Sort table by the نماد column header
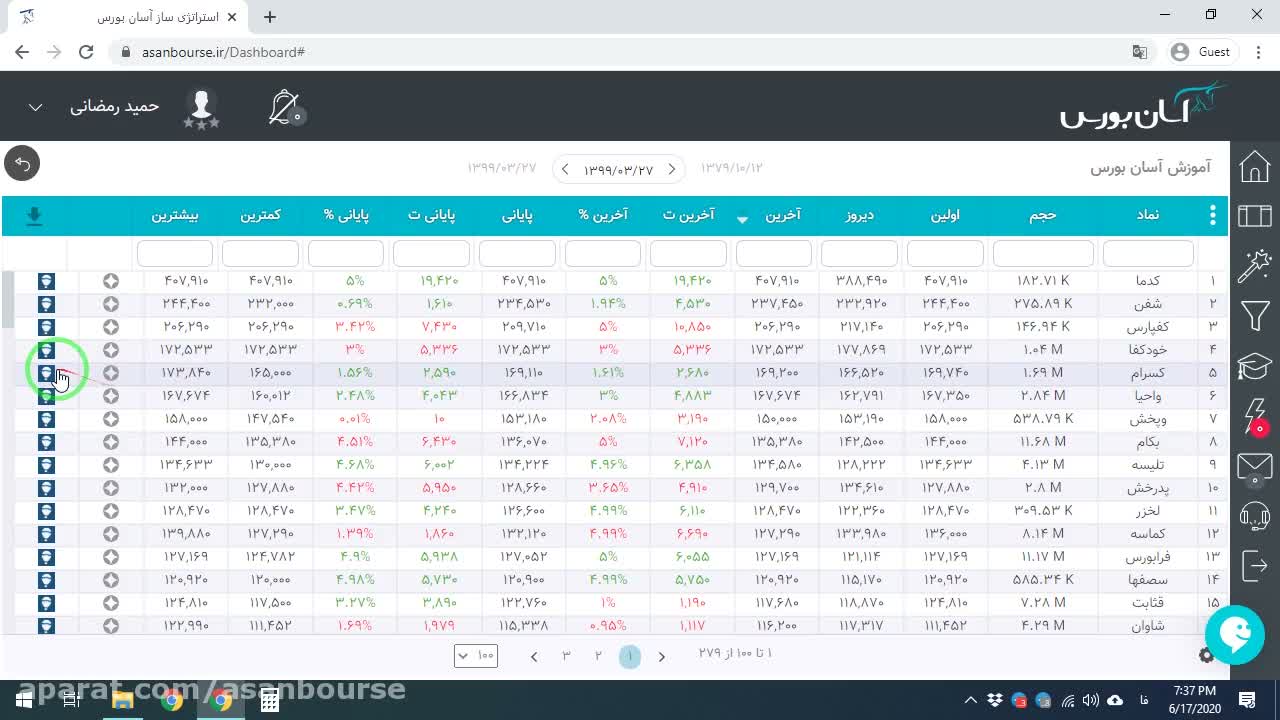Screen dimensions: 1280x720 click(1148, 215)
